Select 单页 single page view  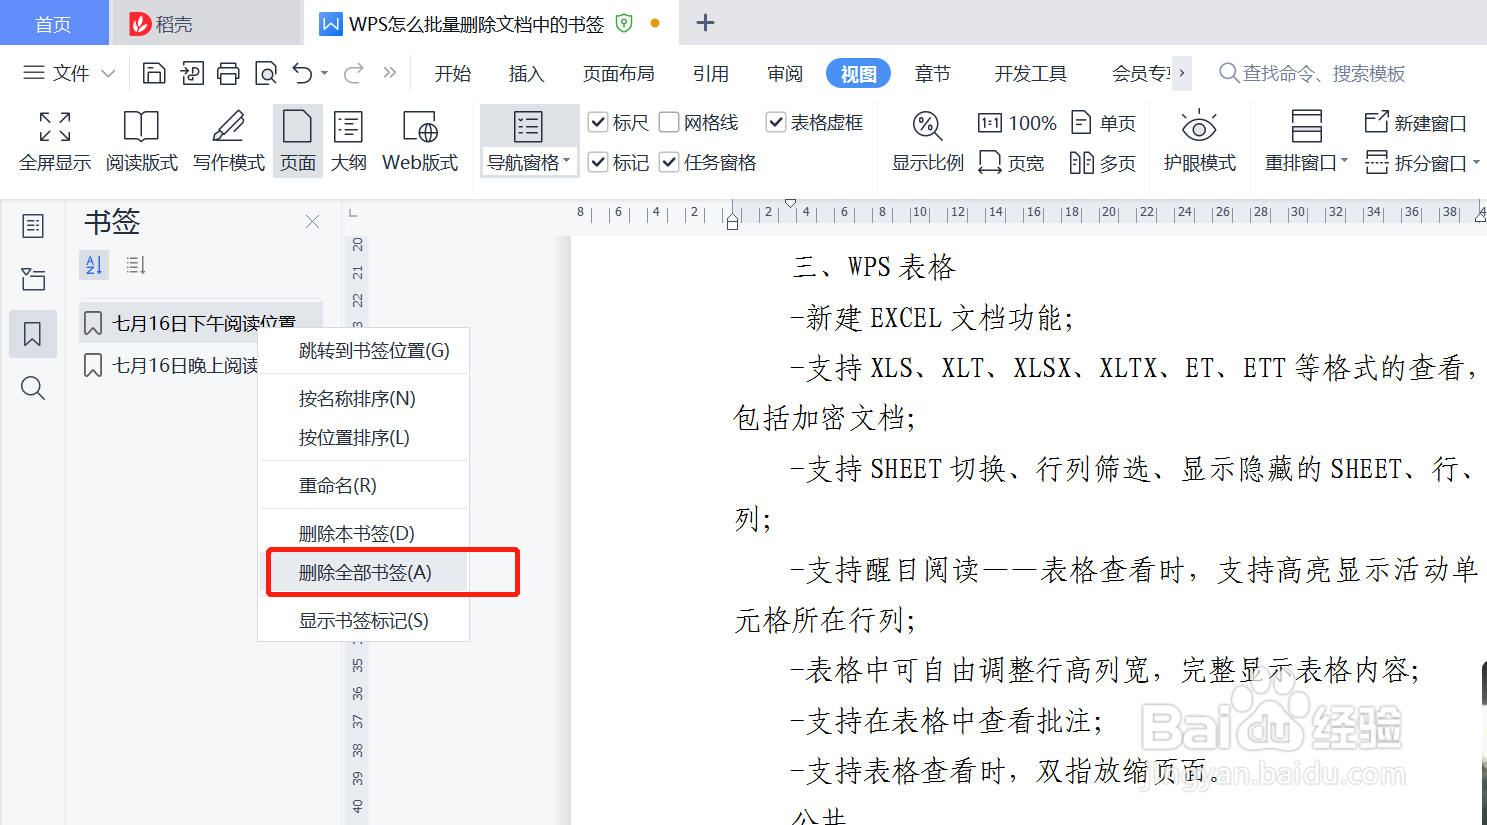[x=1103, y=123]
